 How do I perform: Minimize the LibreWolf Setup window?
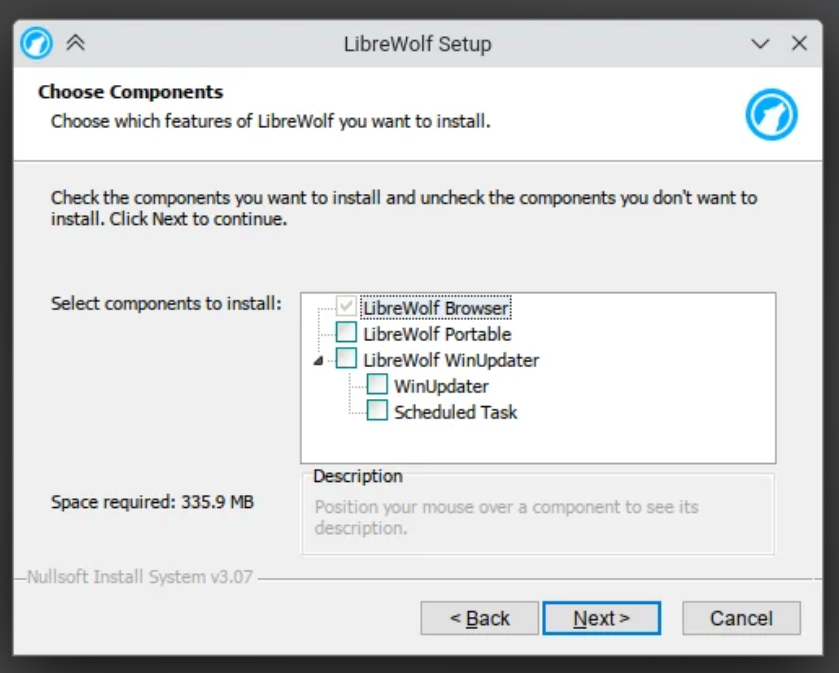click(x=760, y=44)
